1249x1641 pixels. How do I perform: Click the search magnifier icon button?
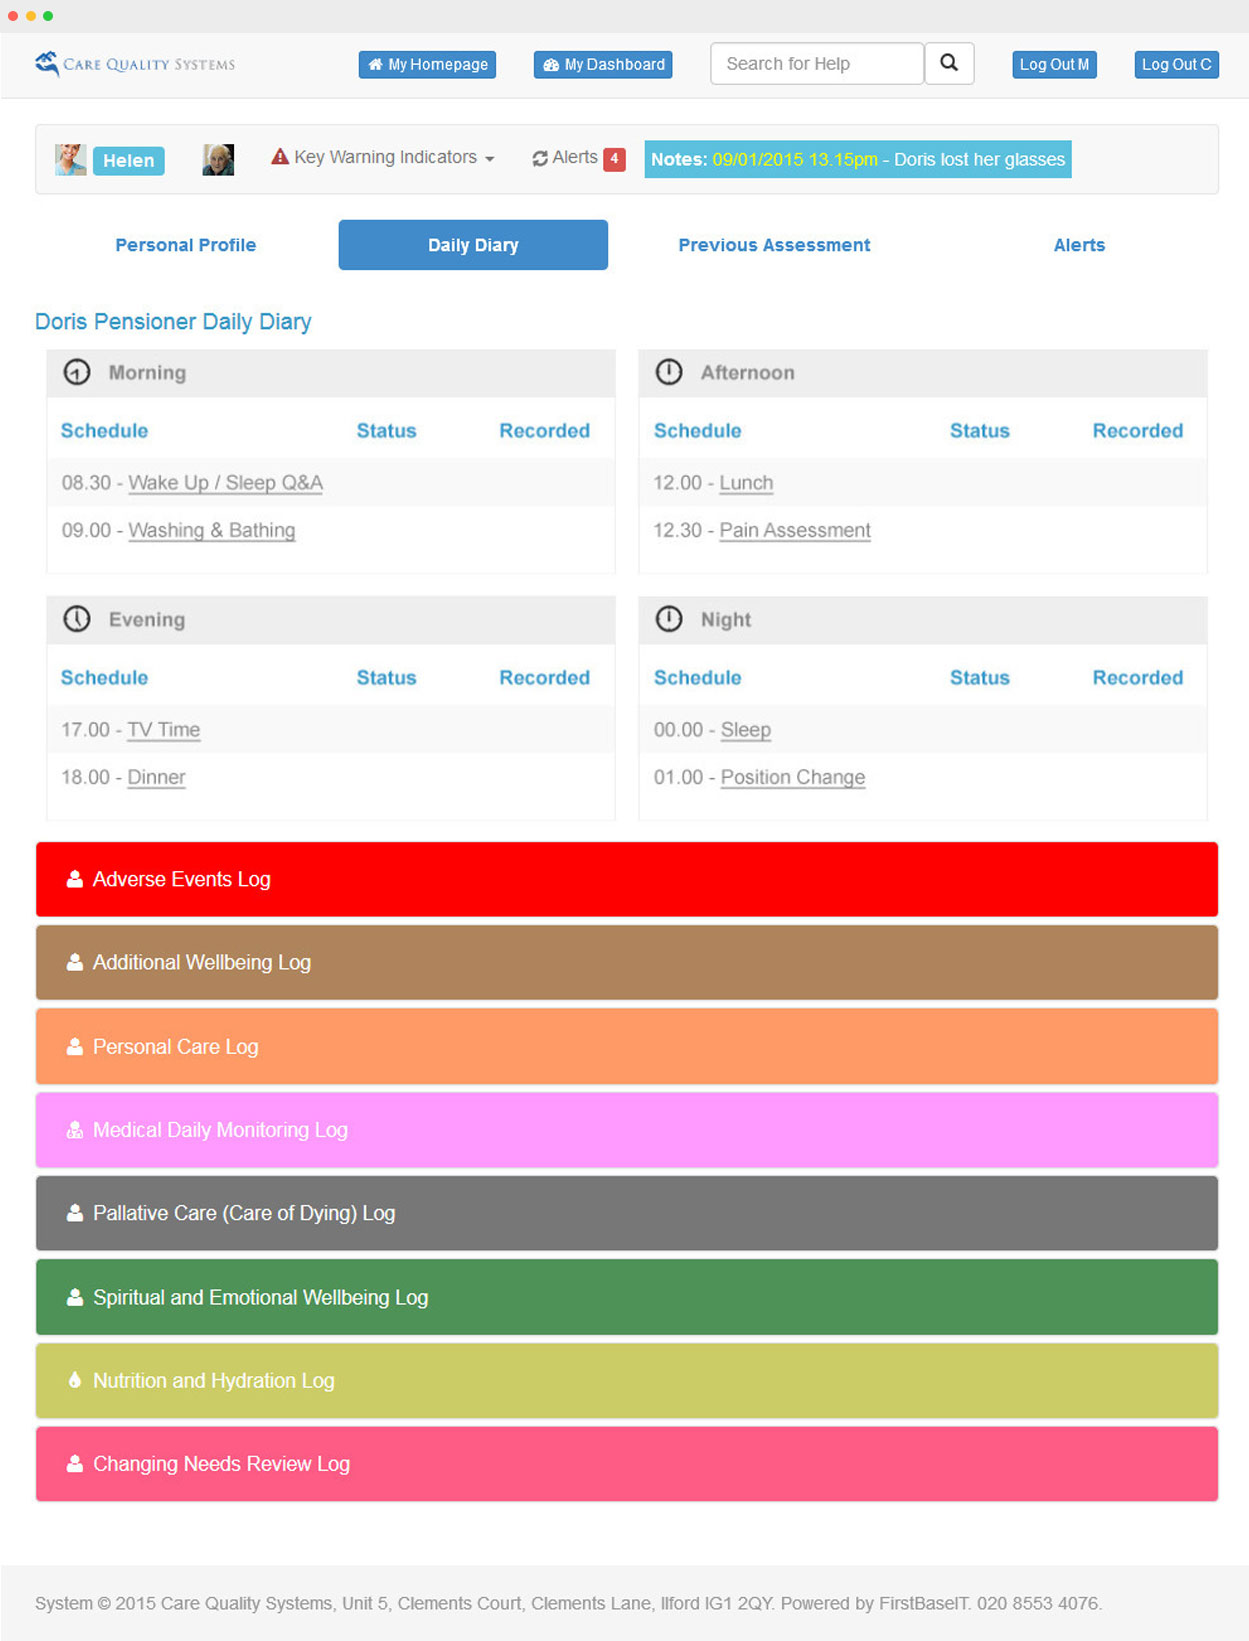948,63
